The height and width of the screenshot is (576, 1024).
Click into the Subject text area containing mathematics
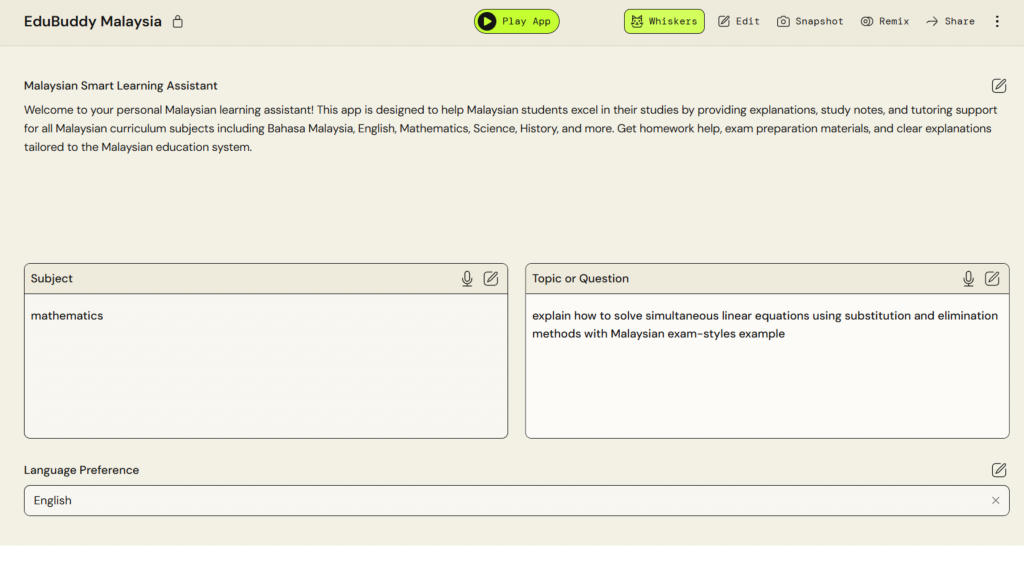[266, 365]
